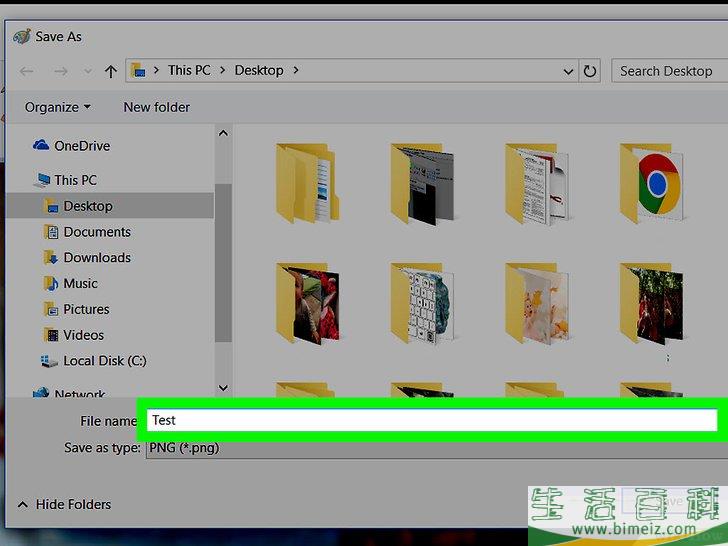Click the Videos folder icon
The image size is (728, 546).
pyautogui.click(x=51, y=335)
